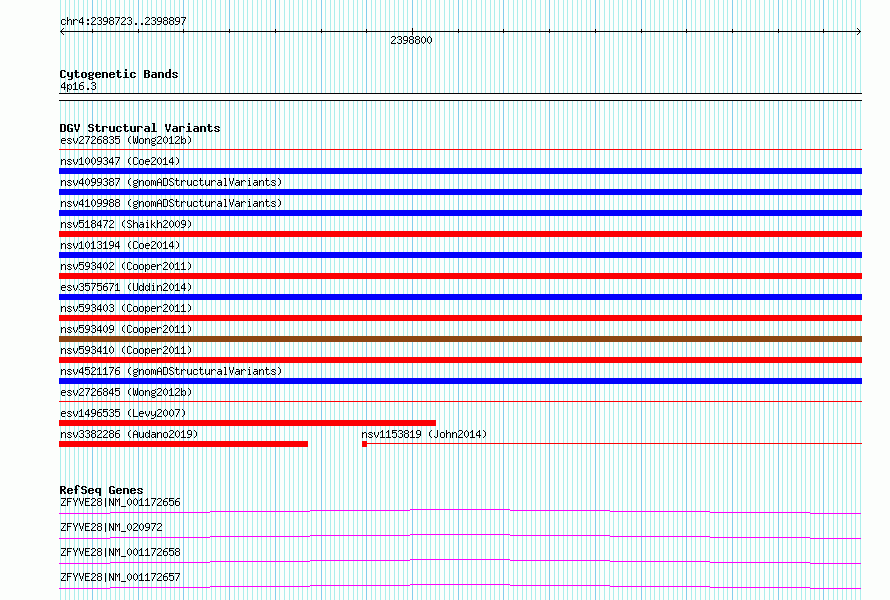Click the brown bar under nsv593409
The width and height of the screenshot is (890, 600).
pyautogui.click(x=460, y=339)
